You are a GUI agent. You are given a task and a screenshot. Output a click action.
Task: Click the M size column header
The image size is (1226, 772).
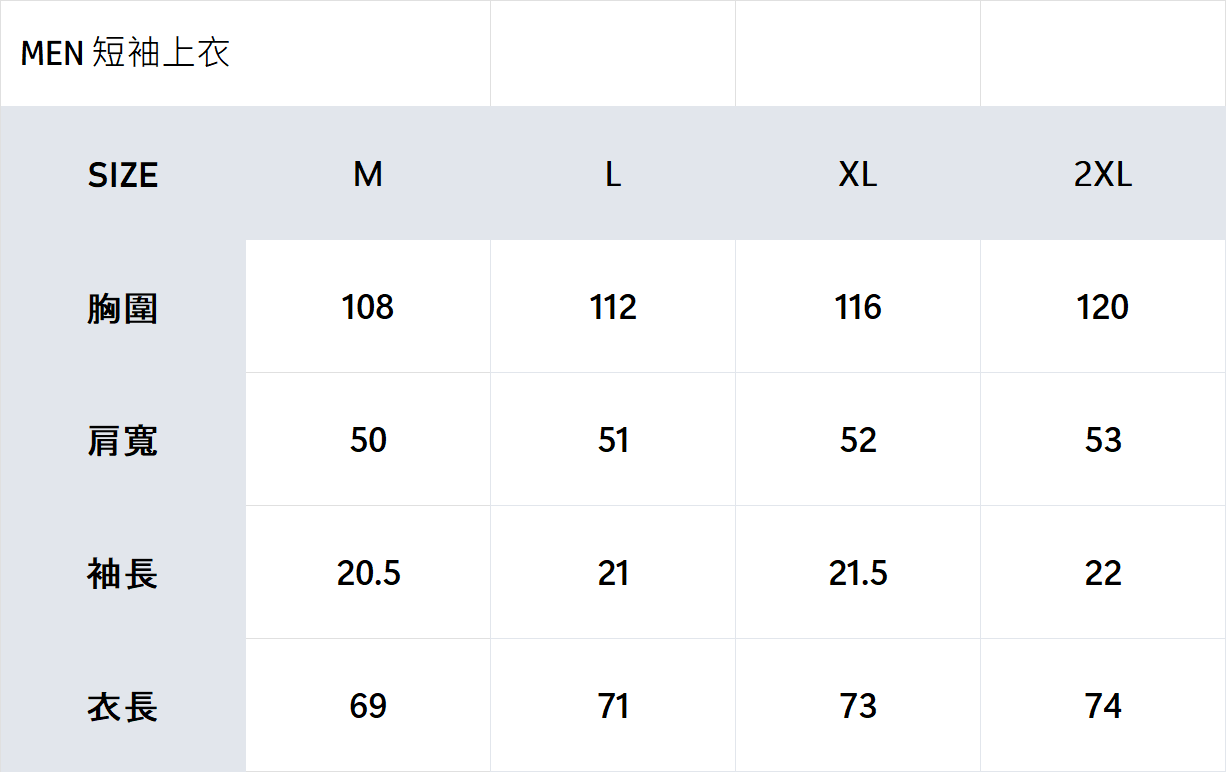(x=368, y=175)
